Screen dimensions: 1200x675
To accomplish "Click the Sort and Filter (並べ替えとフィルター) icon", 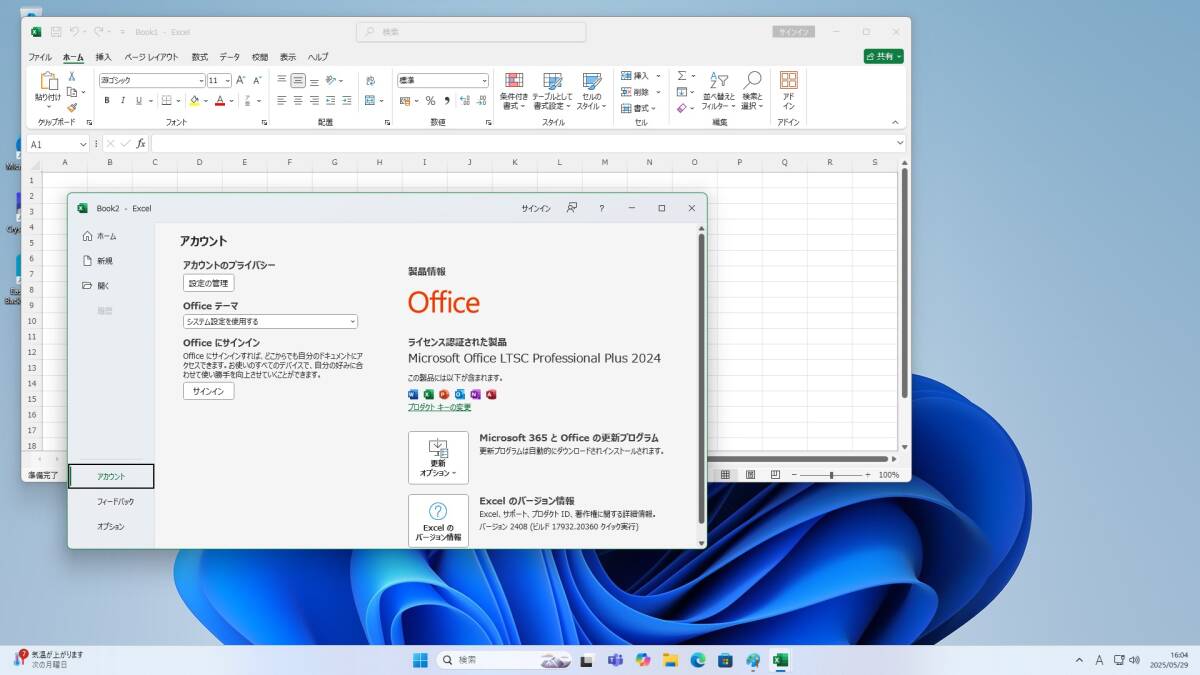I will click(718, 91).
